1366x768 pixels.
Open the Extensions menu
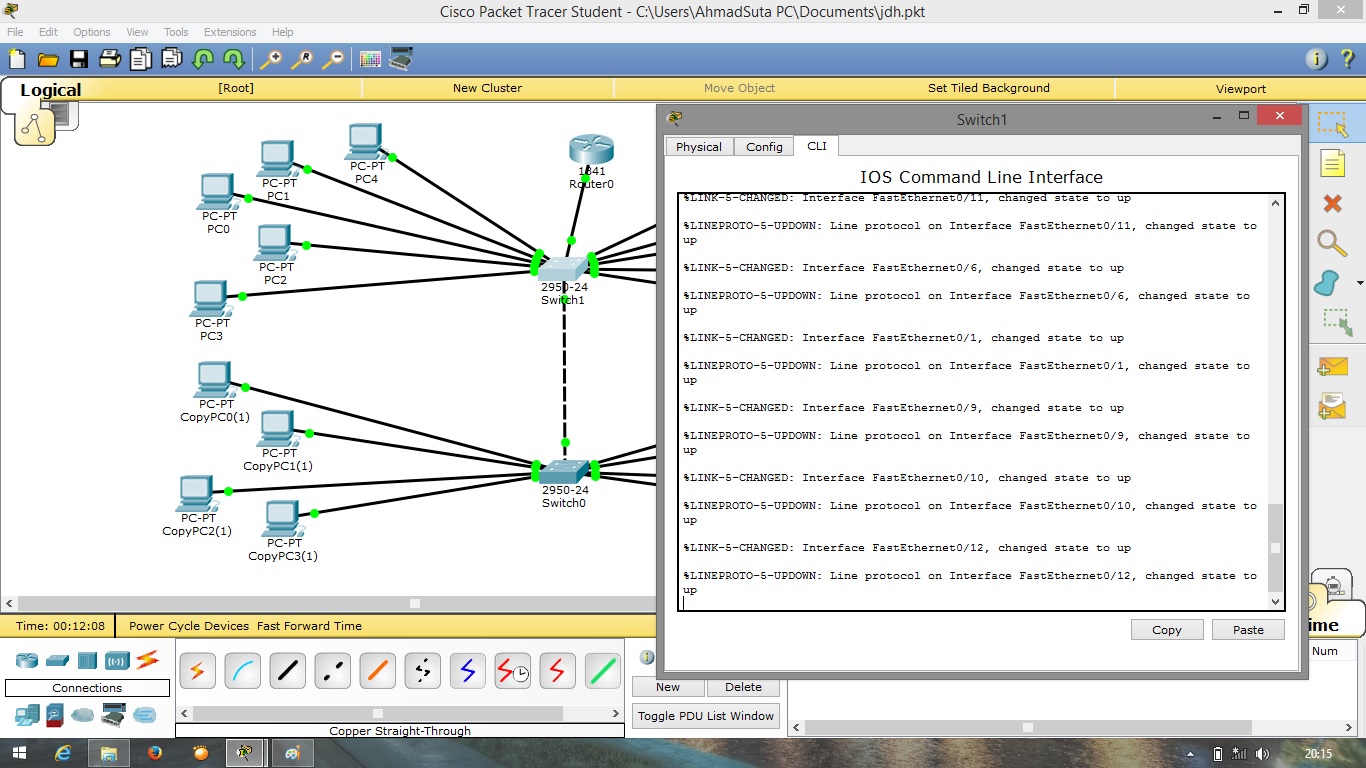coord(230,32)
